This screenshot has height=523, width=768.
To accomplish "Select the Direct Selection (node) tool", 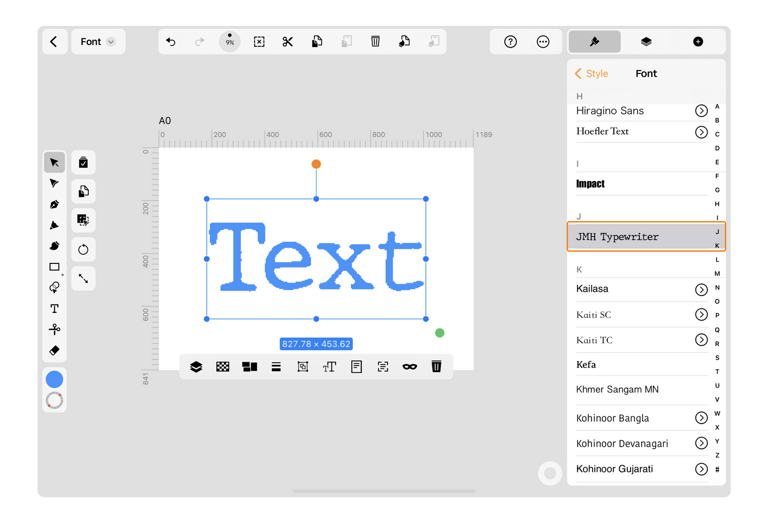I will (x=54, y=183).
